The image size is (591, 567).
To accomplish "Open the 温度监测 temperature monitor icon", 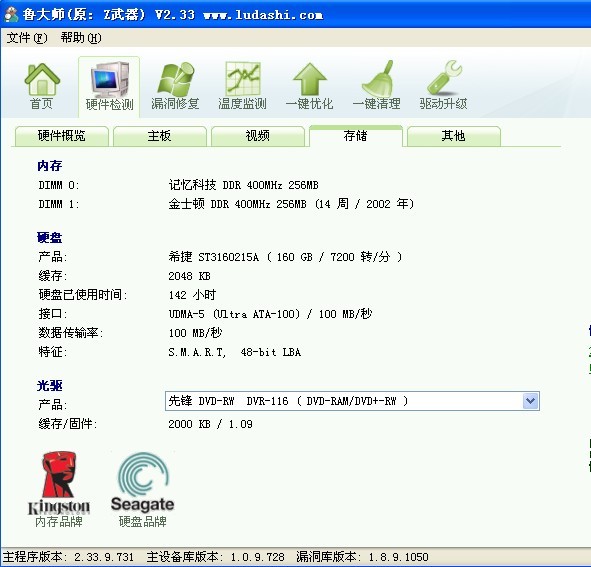I will pyautogui.click(x=242, y=86).
